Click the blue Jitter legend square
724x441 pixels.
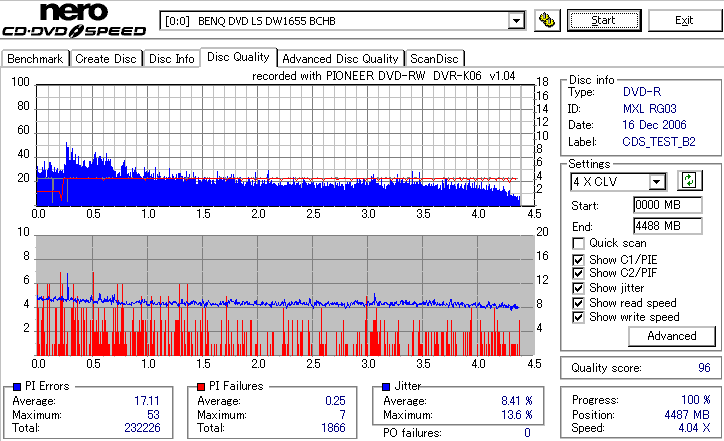click(x=386, y=387)
